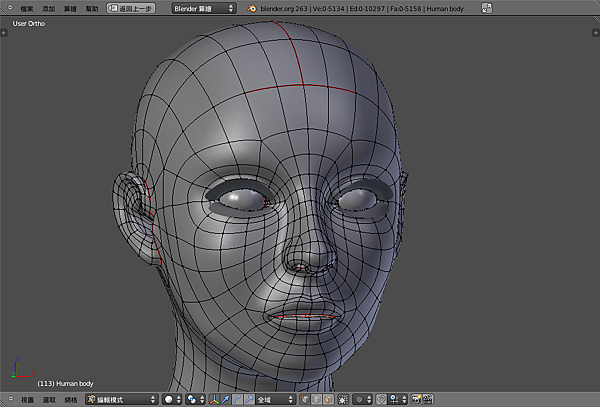Open the pivot point selector
The image size is (600, 407).
click(x=193, y=399)
